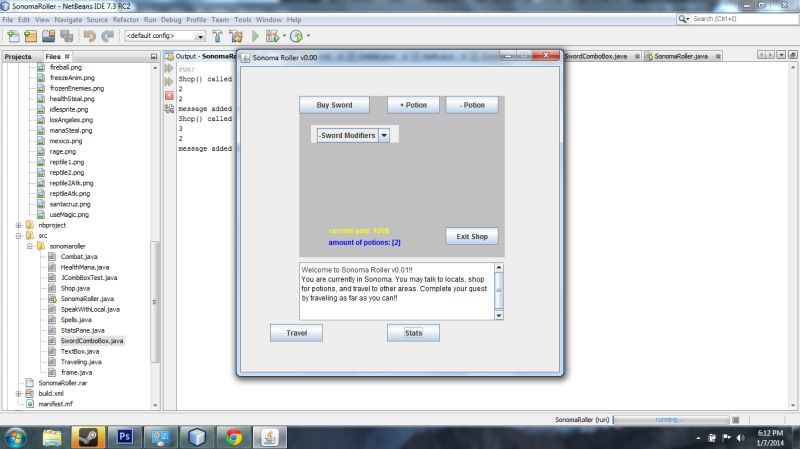Viewport: 800px width, 449px height.
Task: Click the top Re-run icon in Output
Action: [169, 68]
